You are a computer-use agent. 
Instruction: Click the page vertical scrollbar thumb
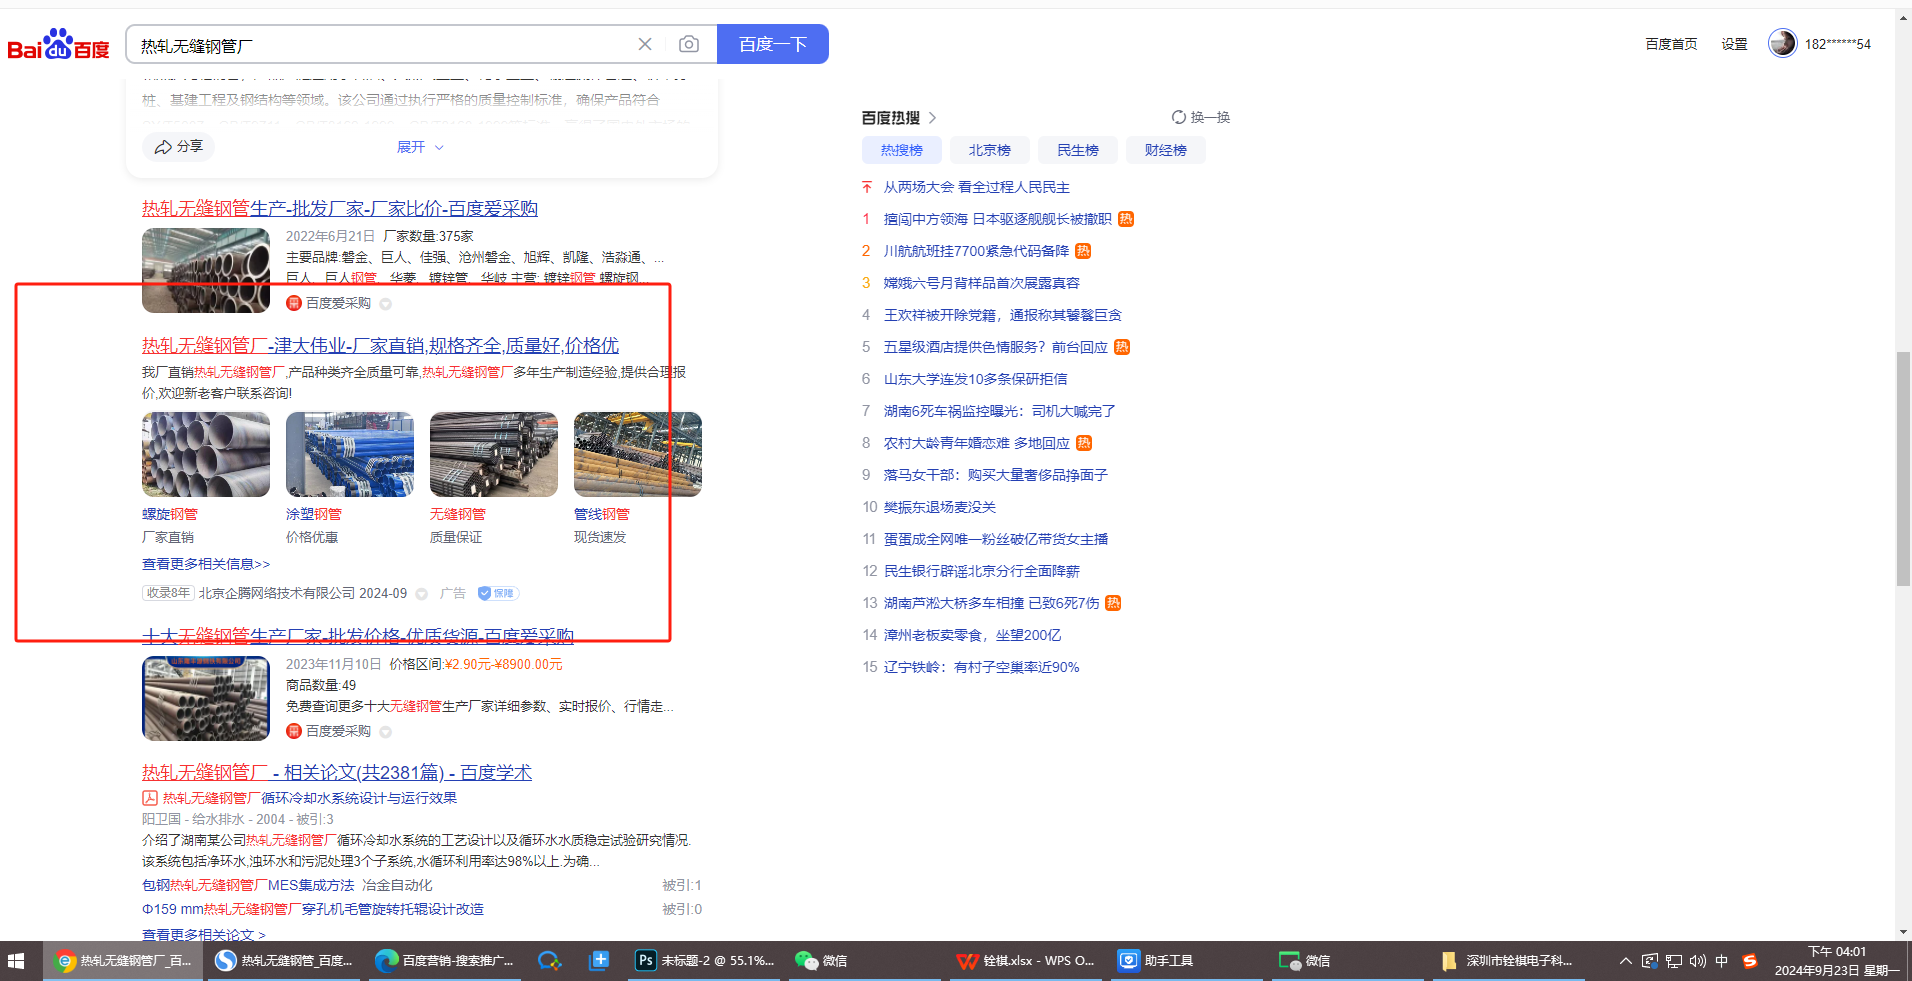1903,468
